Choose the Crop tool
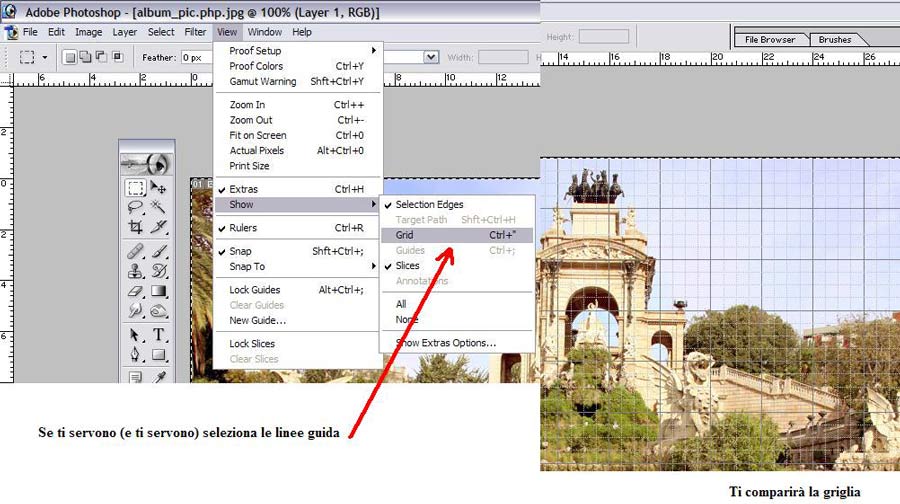This screenshot has width=900, height=504. [x=135, y=227]
